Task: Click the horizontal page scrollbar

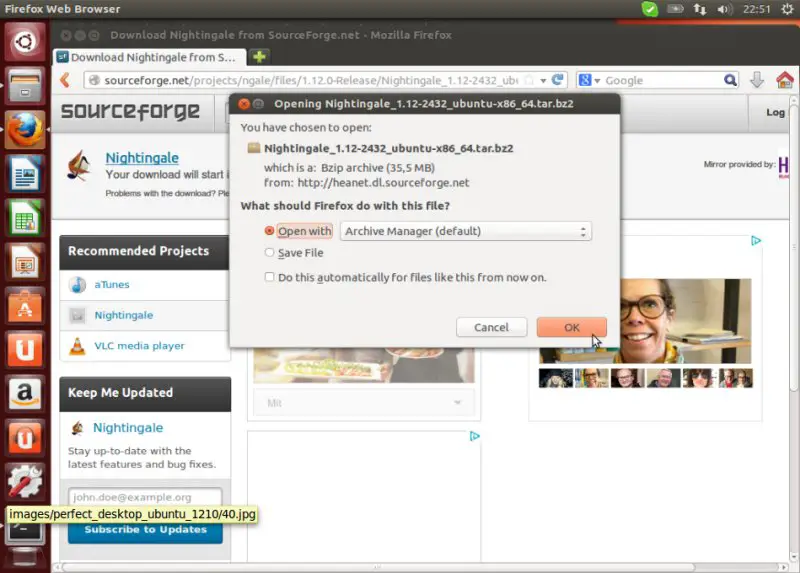Action: point(378,567)
